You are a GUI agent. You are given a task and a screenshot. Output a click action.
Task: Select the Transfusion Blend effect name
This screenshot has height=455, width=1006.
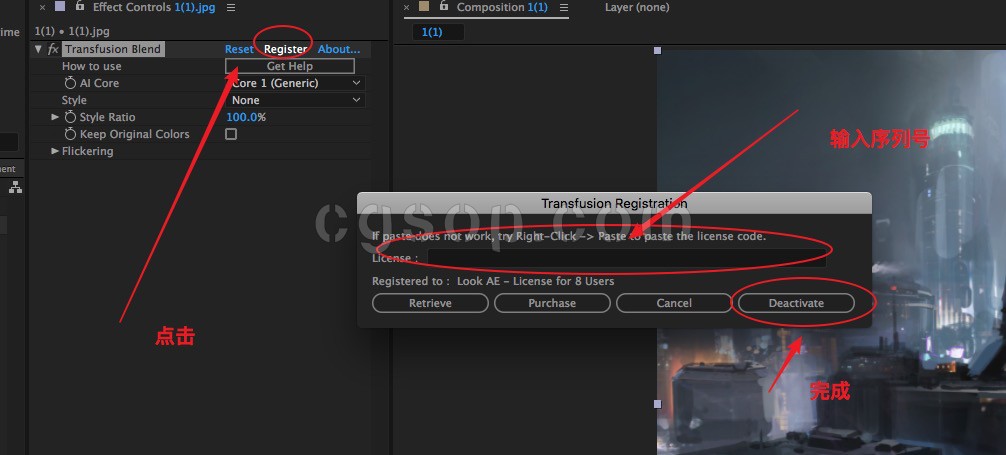coord(113,49)
